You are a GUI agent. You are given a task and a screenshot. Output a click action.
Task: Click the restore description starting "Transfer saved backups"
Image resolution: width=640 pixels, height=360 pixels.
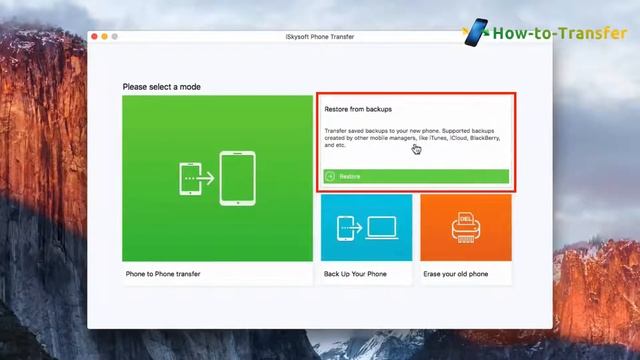tap(412, 138)
